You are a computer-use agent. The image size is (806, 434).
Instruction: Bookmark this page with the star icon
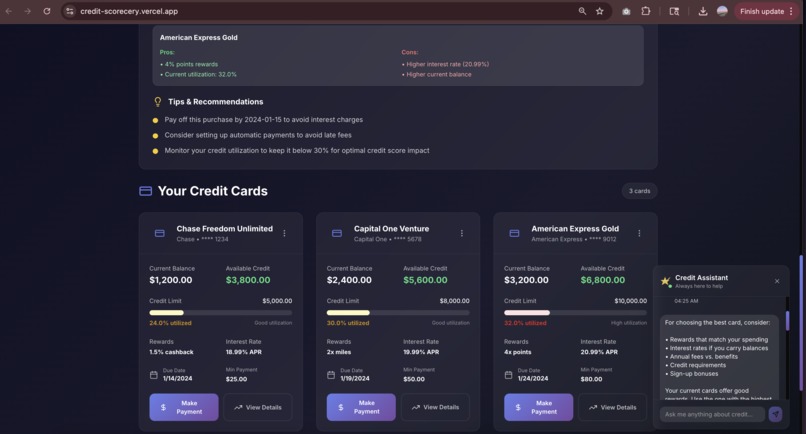[599, 11]
